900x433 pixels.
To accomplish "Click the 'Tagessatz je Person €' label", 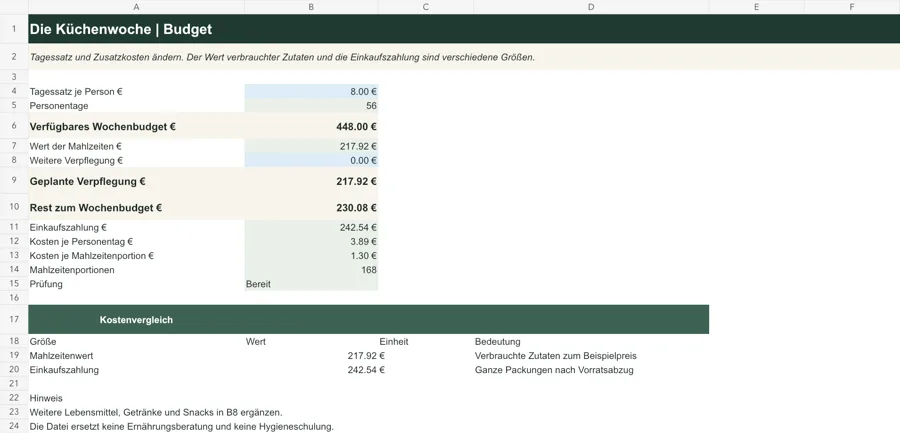I will [76, 91].
